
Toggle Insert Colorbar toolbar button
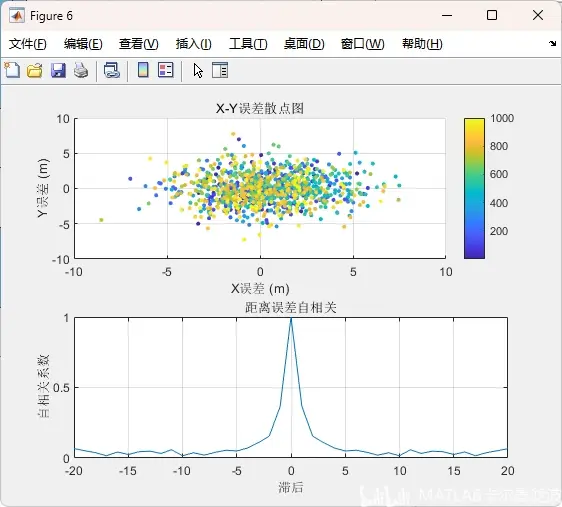click(x=143, y=70)
